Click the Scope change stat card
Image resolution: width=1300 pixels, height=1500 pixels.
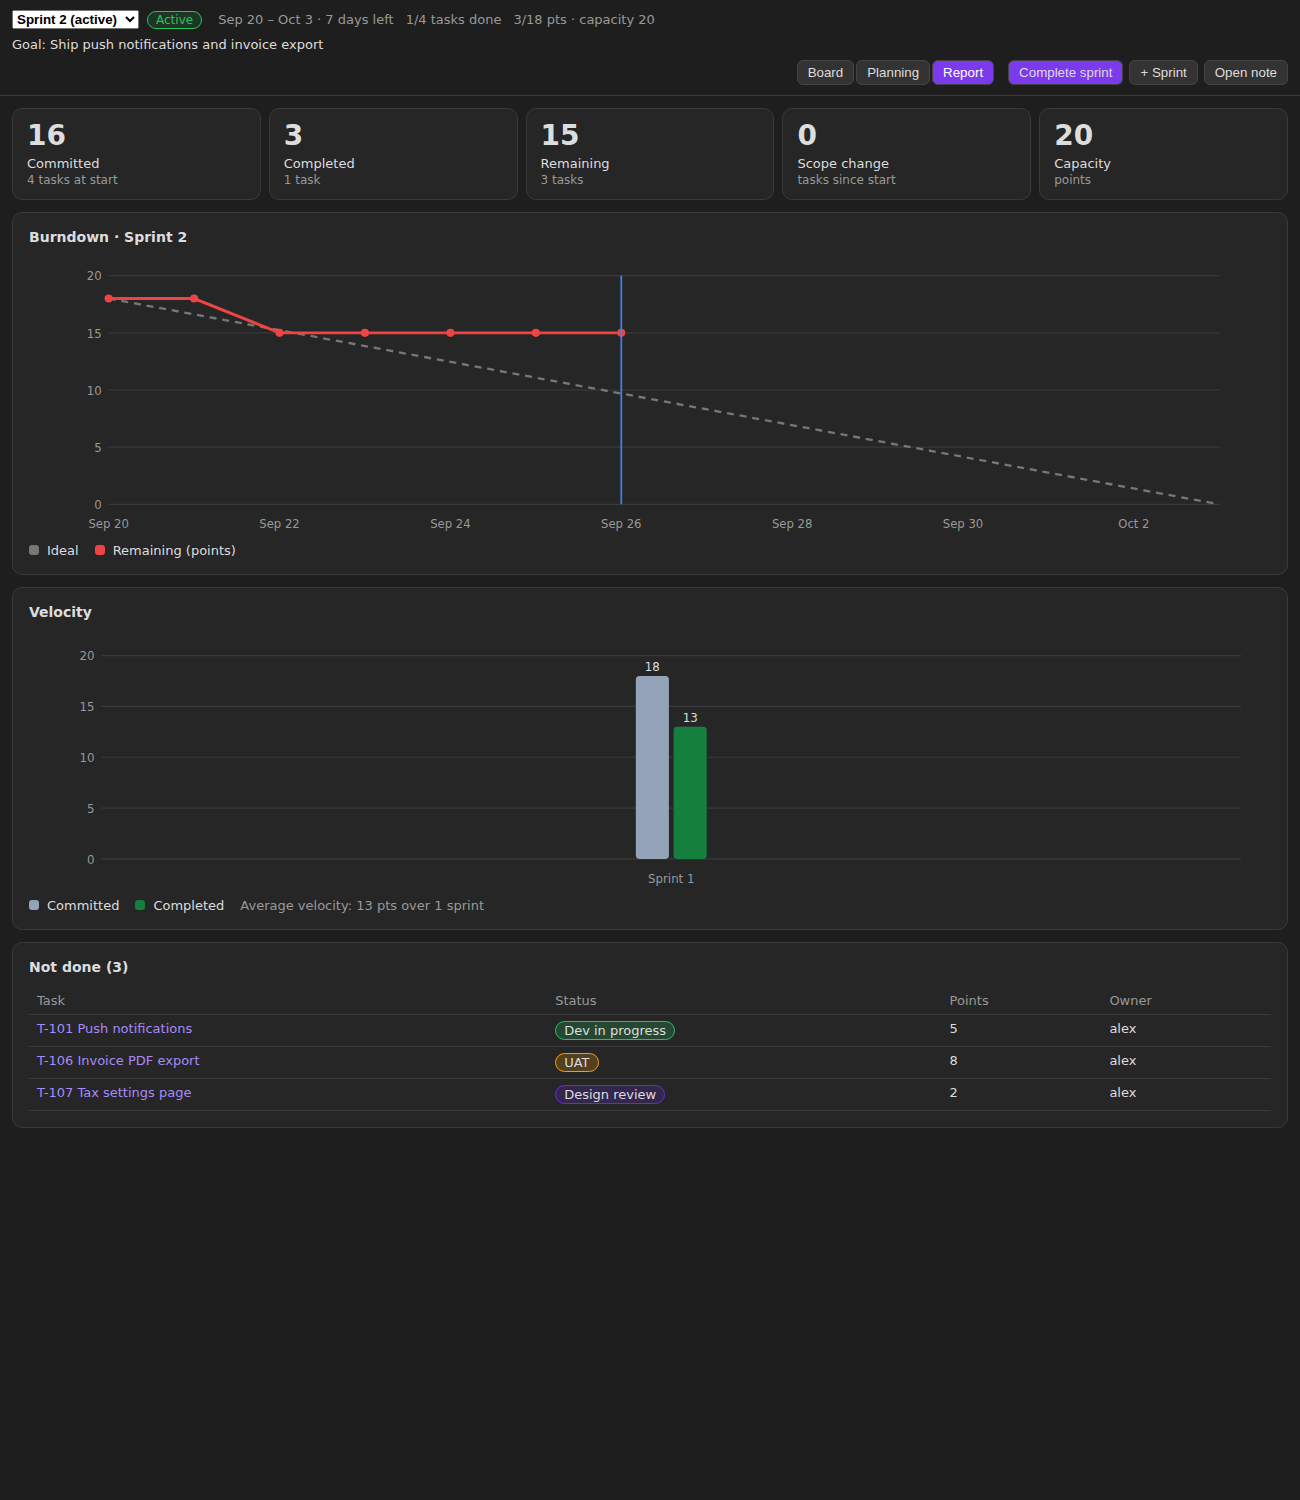tap(906, 154)
